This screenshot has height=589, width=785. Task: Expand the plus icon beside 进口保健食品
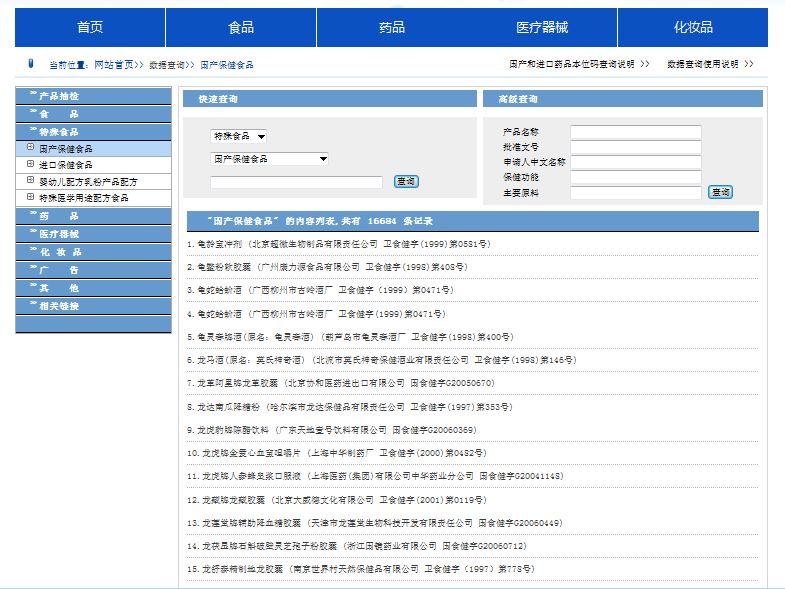[x=31, y=164]
